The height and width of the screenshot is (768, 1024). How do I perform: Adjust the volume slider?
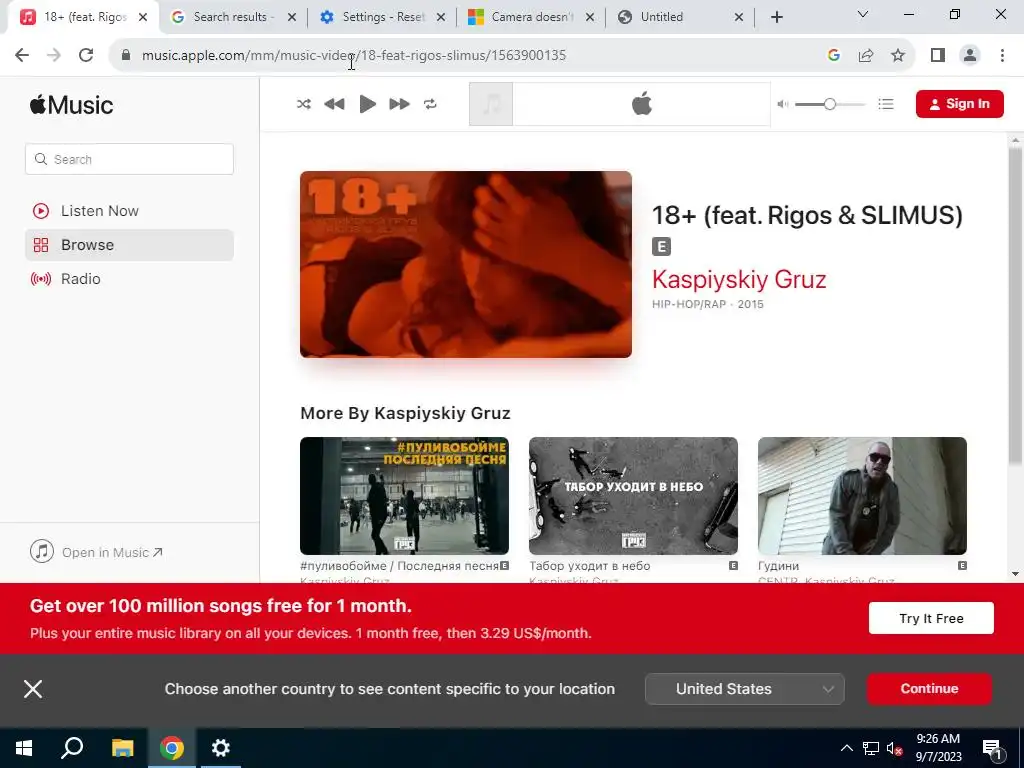pyautogui.click(x=829, y=104)
